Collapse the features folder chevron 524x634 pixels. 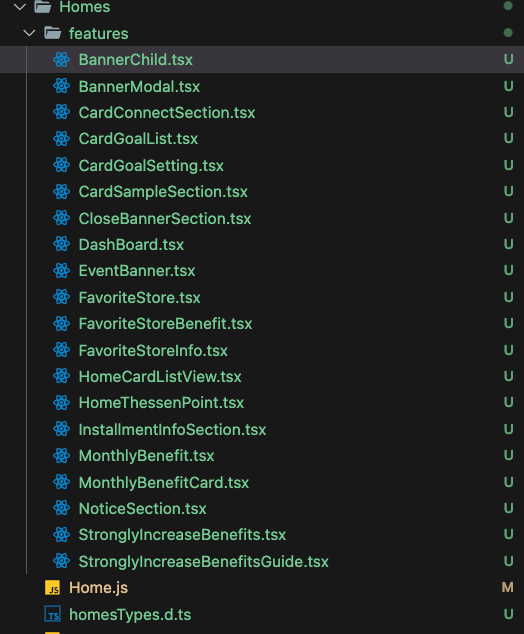pyautogui.click(x=29, y=33)
